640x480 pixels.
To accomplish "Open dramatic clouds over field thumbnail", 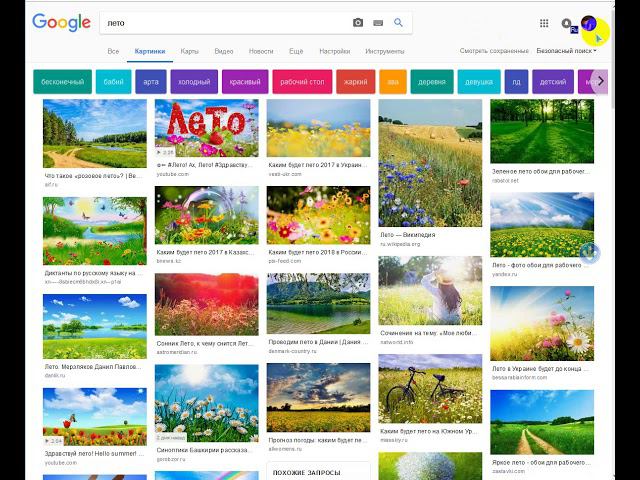I will point(318,398).
